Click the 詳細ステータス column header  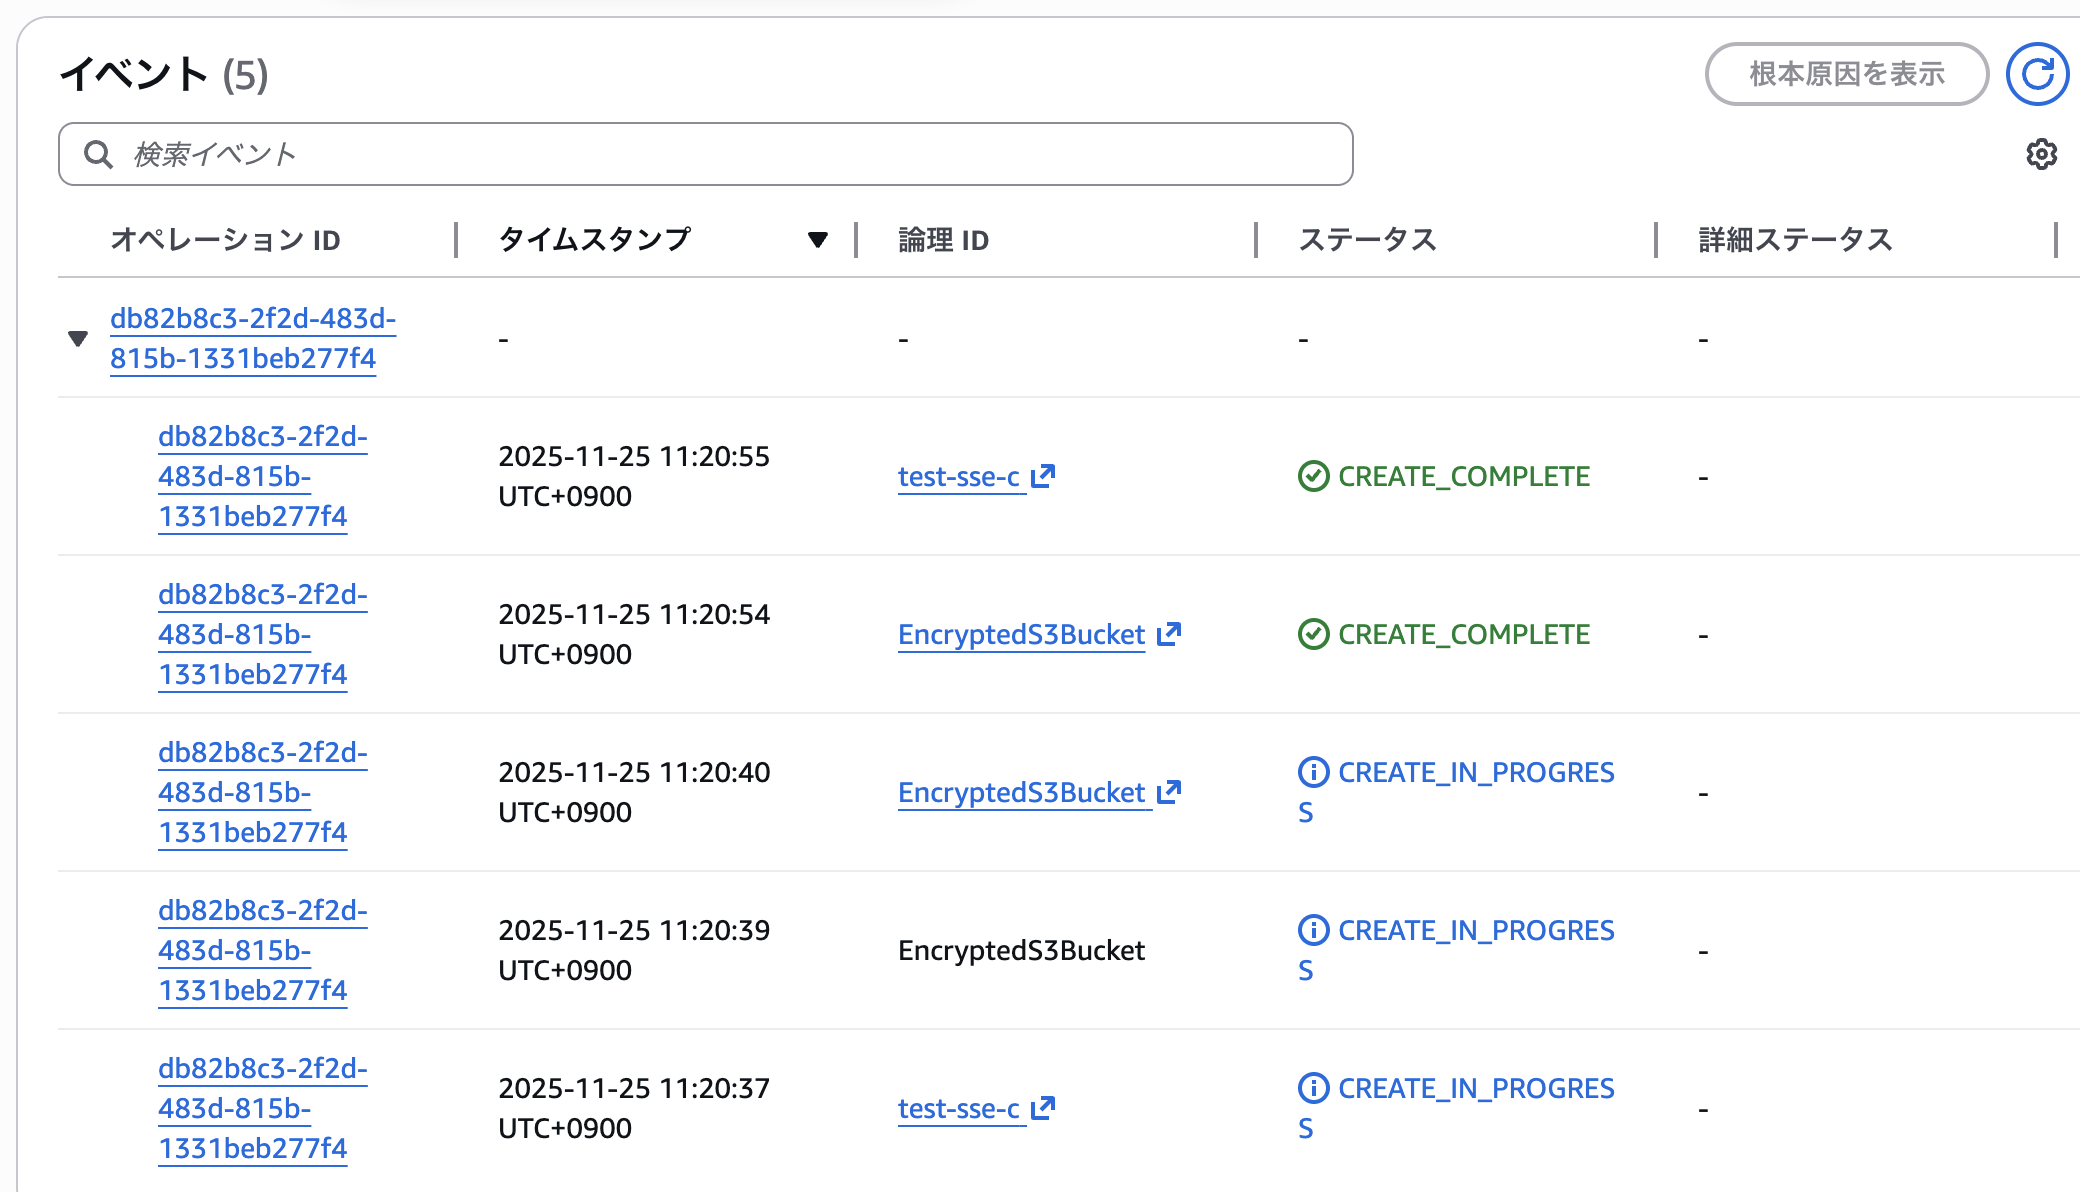pos(1795,240)
